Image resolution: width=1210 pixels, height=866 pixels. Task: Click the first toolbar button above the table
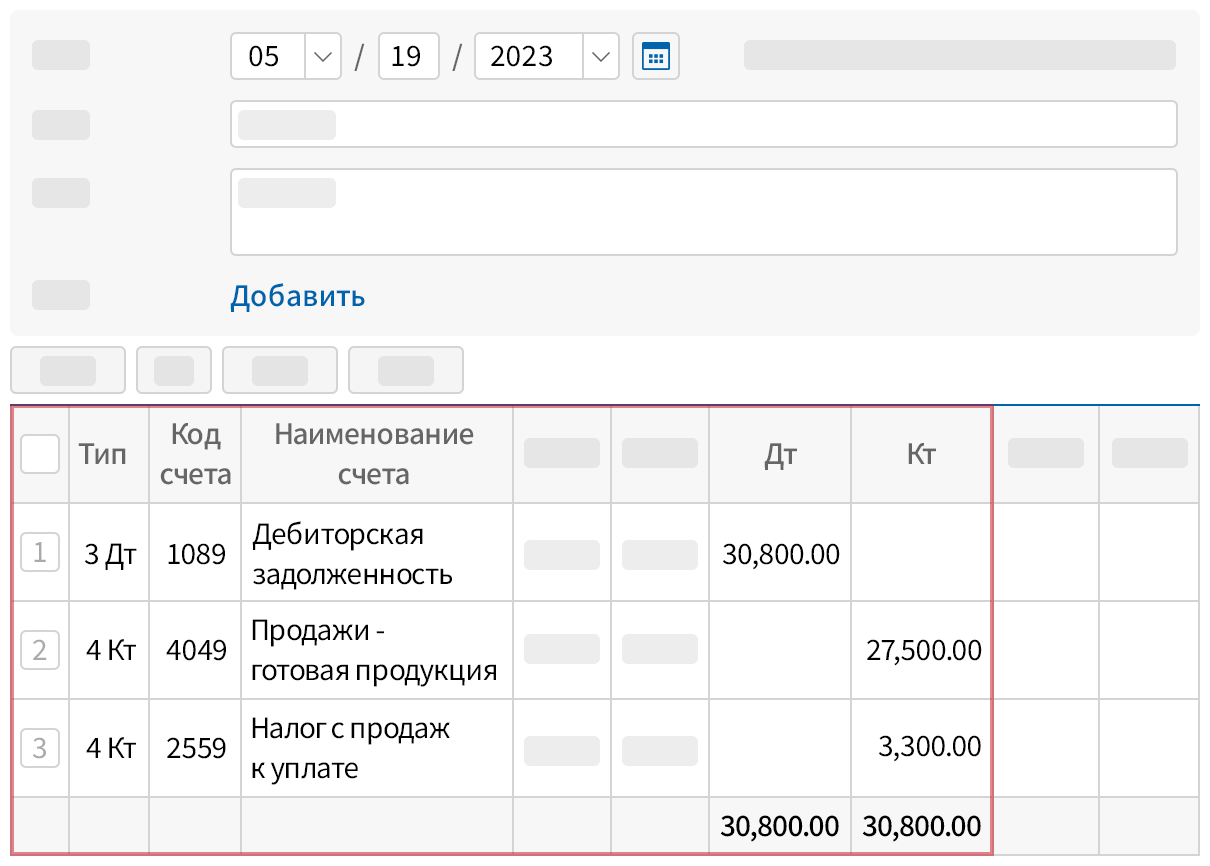coord(67,370)
